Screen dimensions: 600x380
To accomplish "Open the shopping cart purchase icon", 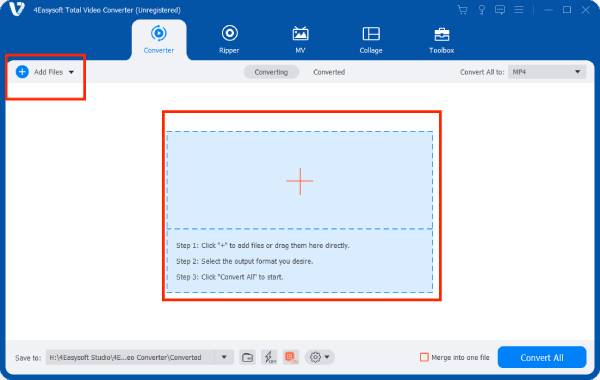I will coord(463,10).
